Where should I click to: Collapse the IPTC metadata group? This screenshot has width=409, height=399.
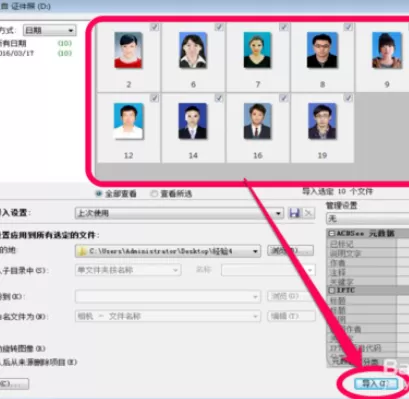click(x=332, y=290)
